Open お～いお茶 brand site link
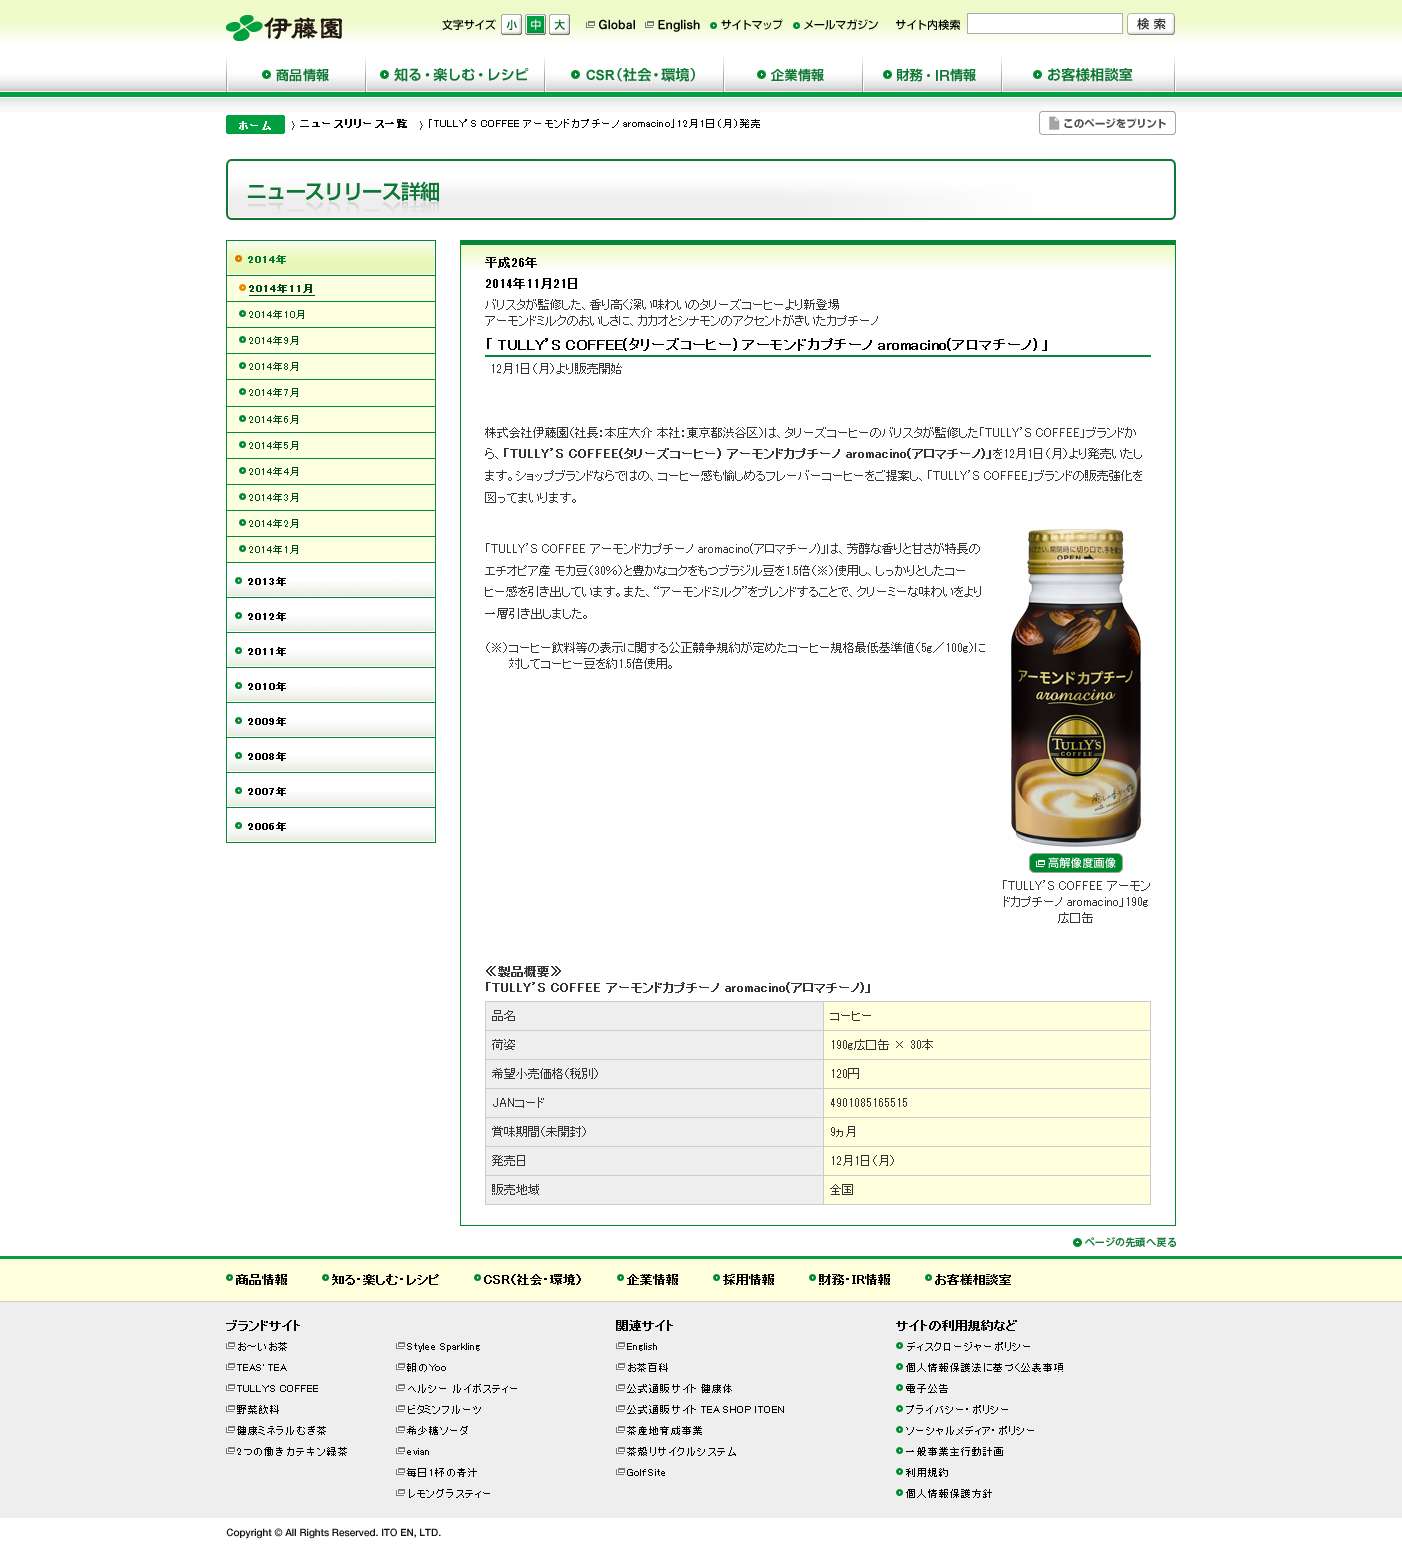1402x1564 pixels. (257, 1346)
